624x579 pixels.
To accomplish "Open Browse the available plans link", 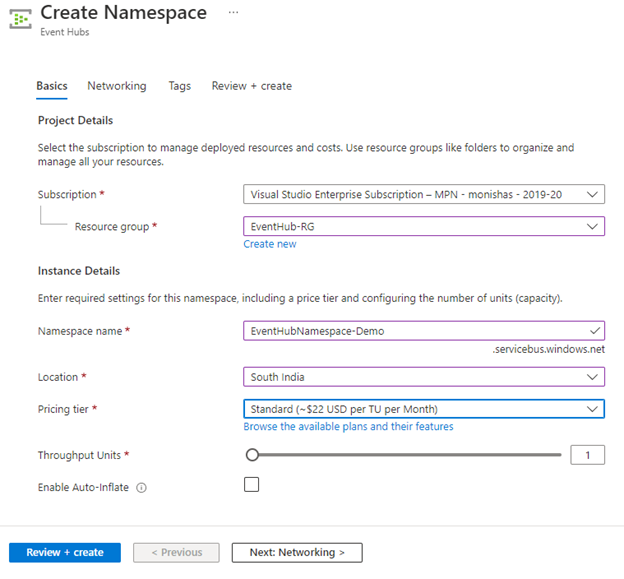I will (x=348, y=427).
